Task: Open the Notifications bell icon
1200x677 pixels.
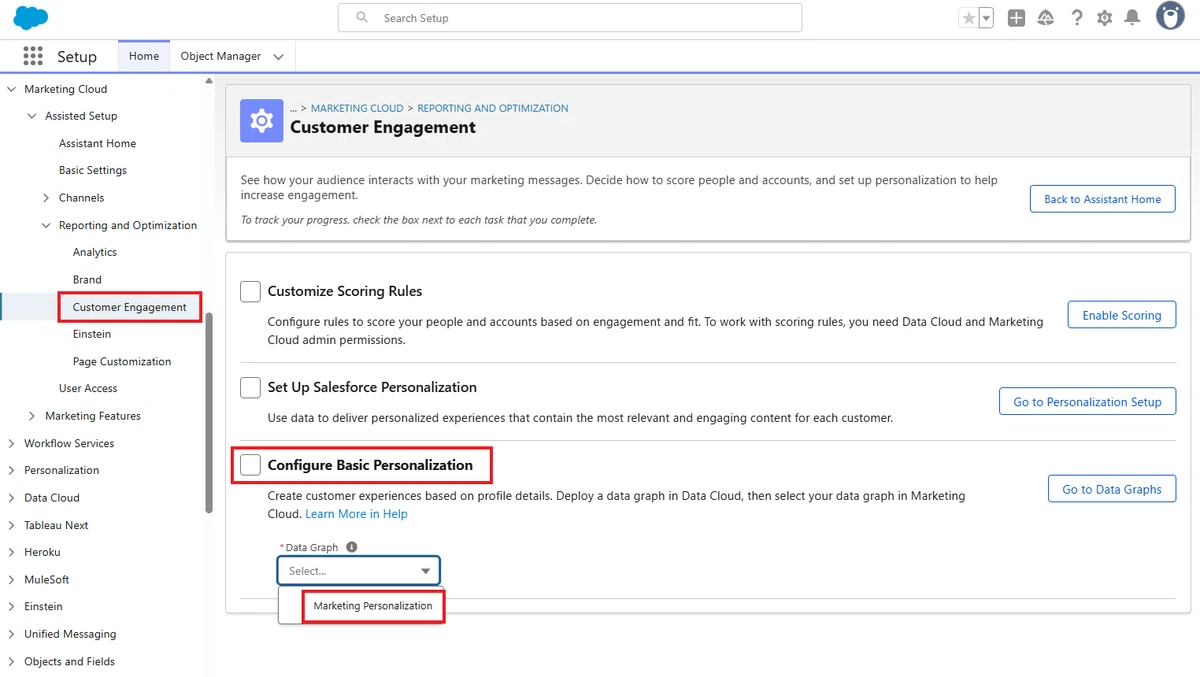Action: 1132,18
